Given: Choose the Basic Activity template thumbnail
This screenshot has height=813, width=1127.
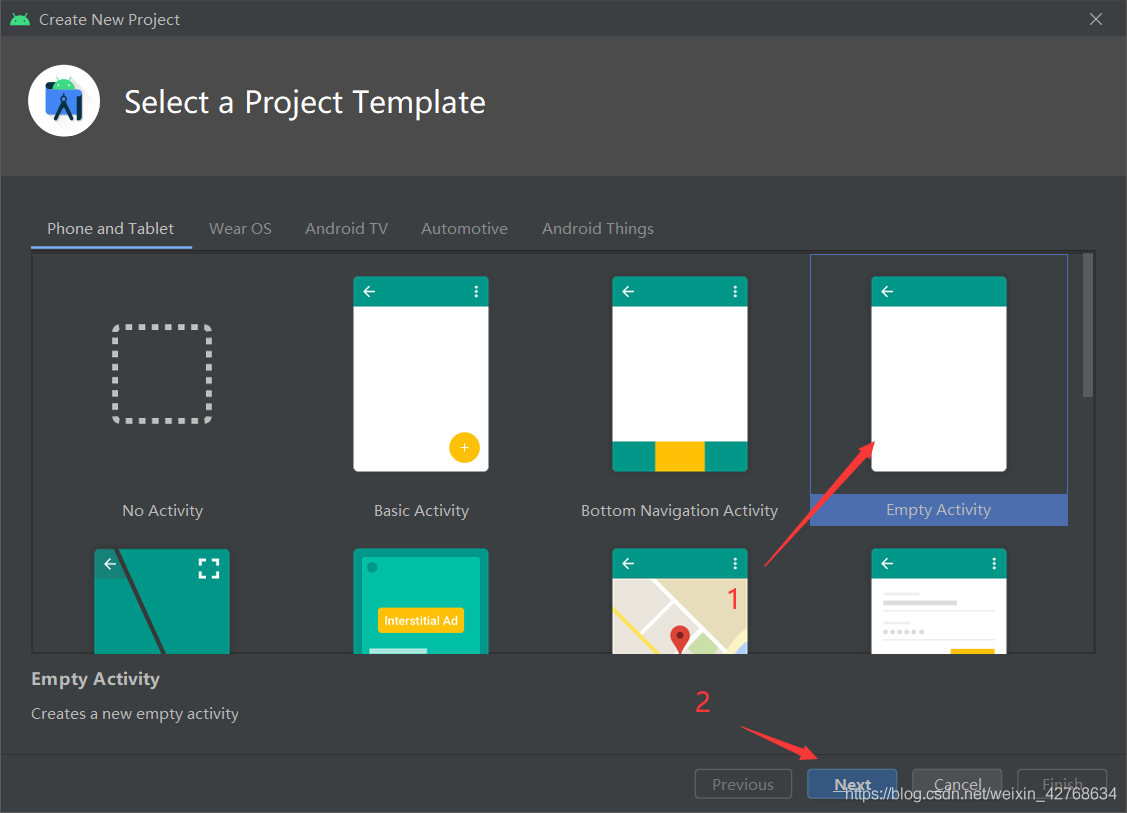Looking at the screenshot, I should 420,374.
